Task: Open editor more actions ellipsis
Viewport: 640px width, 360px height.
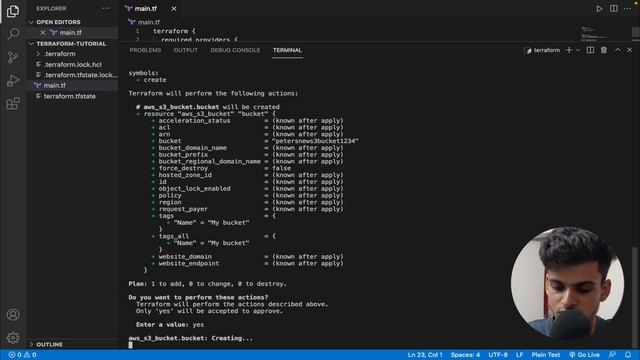Action: (x=627, y=9)
